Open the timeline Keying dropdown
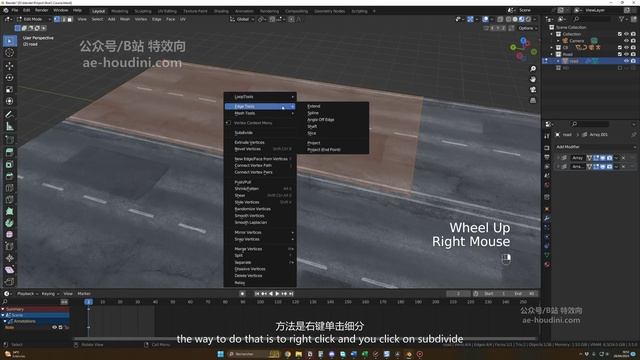640x360 pixels. tap(51, 294)
